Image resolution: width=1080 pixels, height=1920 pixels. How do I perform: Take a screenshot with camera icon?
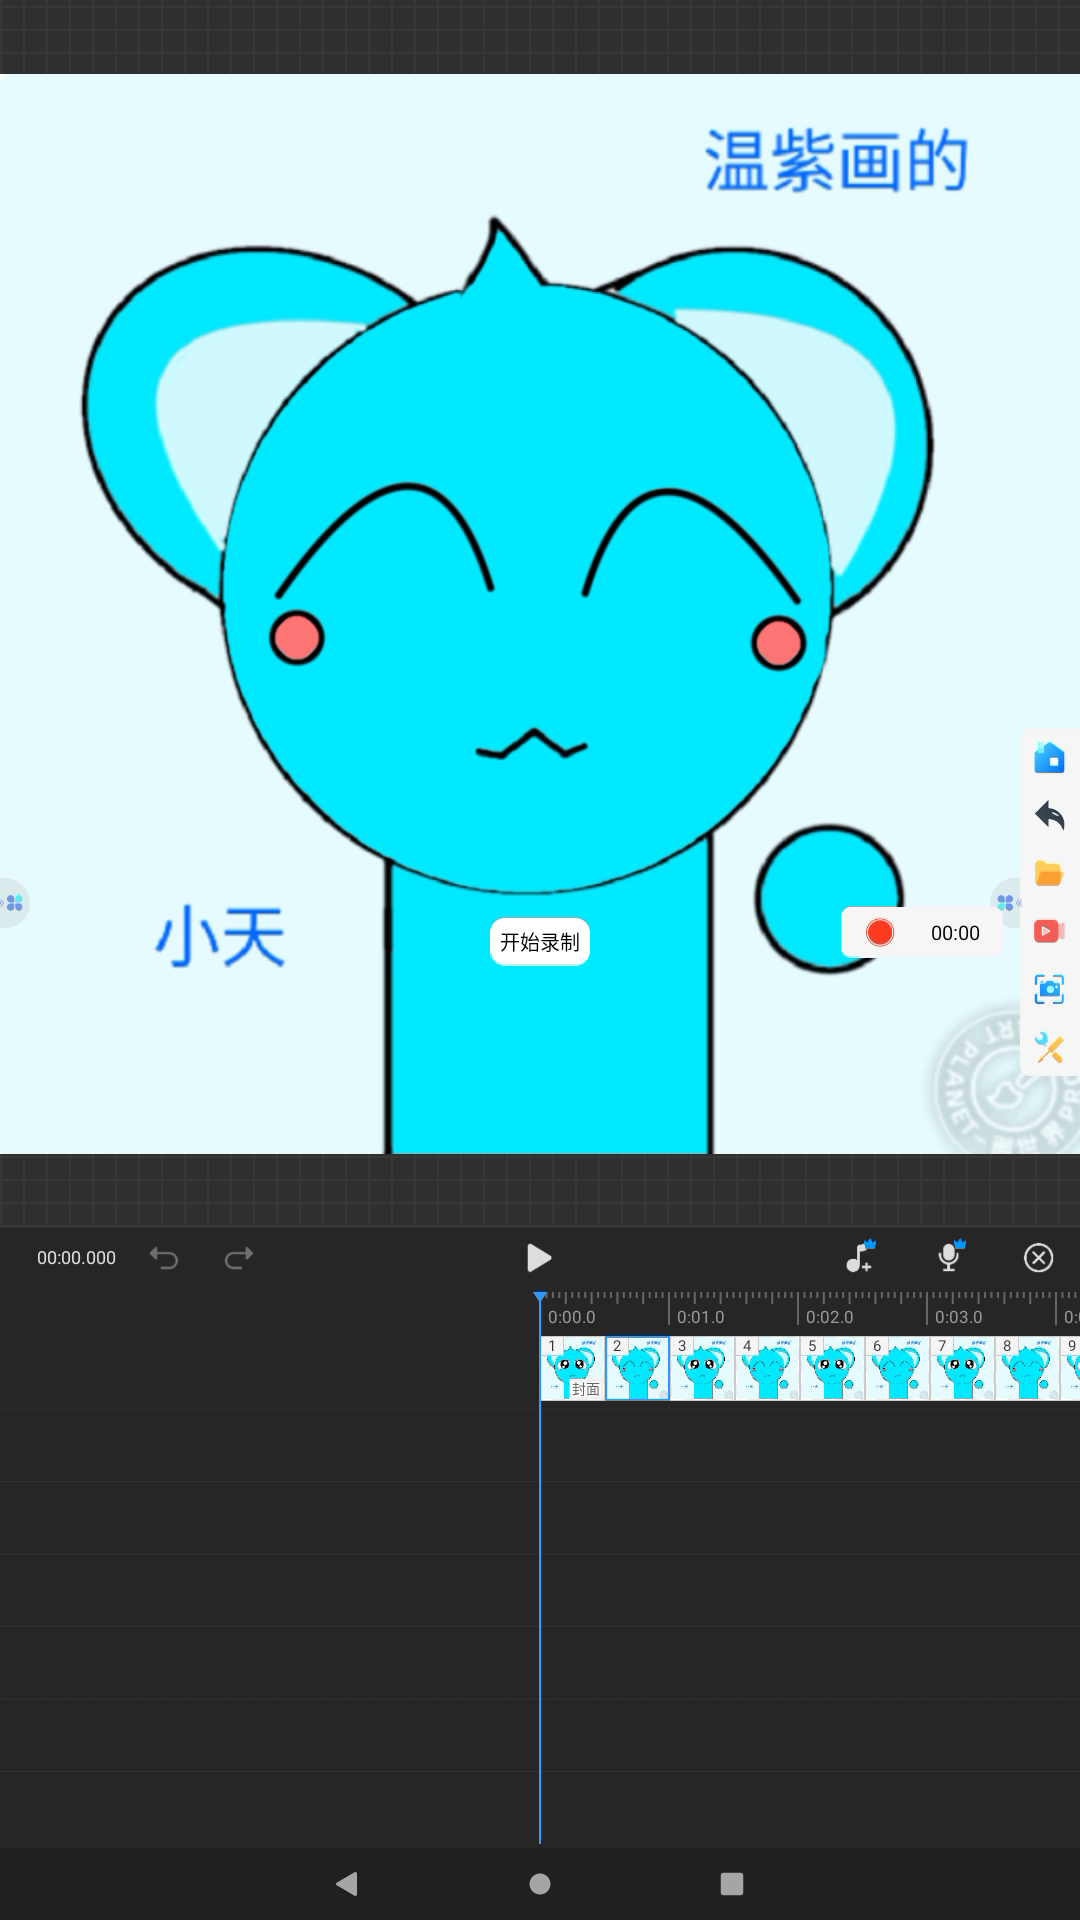click(1049, 989)
